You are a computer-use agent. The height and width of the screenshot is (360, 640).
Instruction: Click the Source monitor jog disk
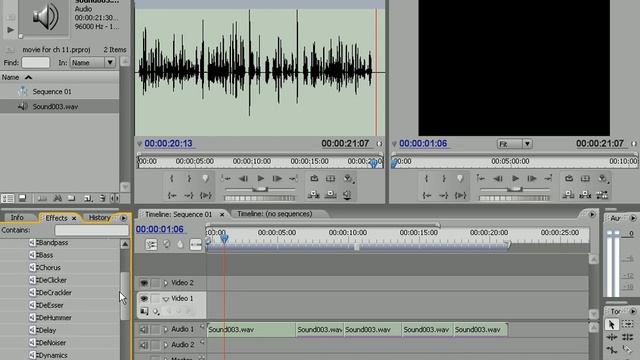pos(260,198)
